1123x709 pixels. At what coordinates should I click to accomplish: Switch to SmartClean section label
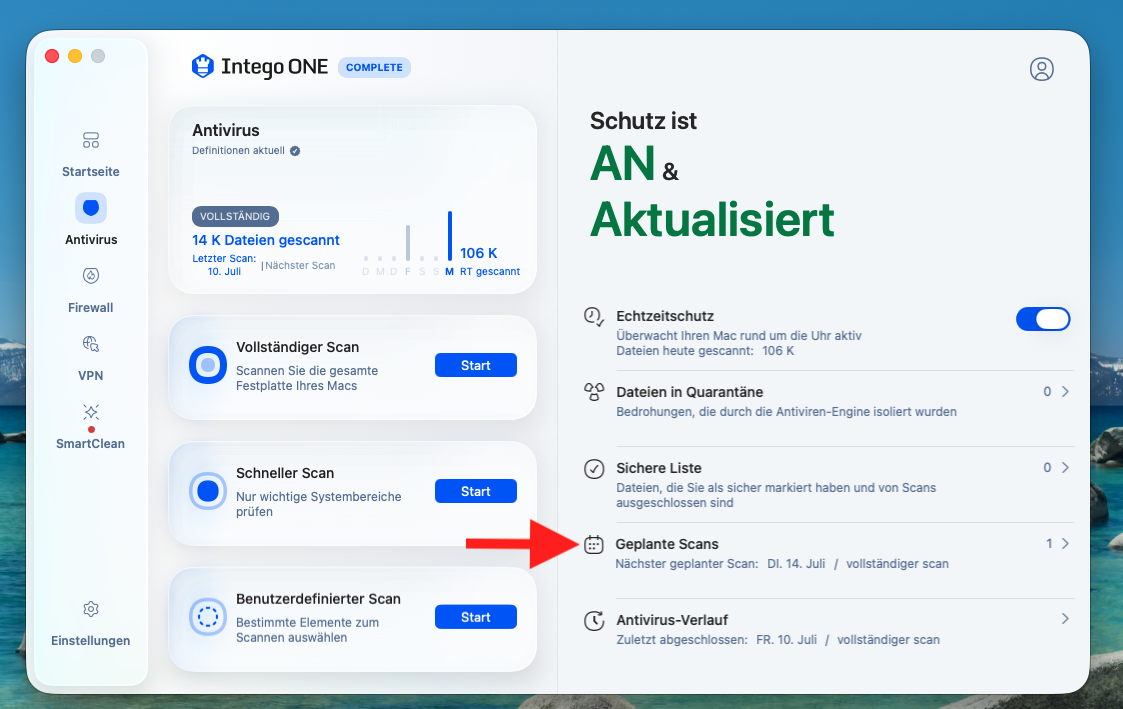click(x=91, y=444)
